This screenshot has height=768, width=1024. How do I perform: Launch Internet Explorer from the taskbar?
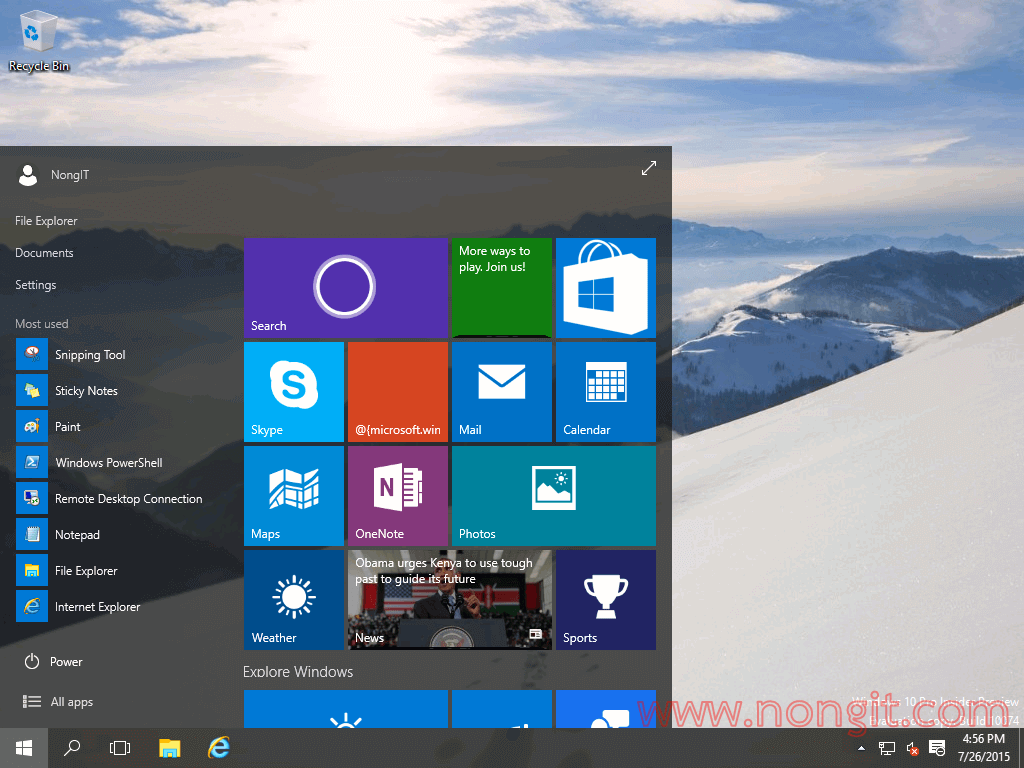coord(219,748)
